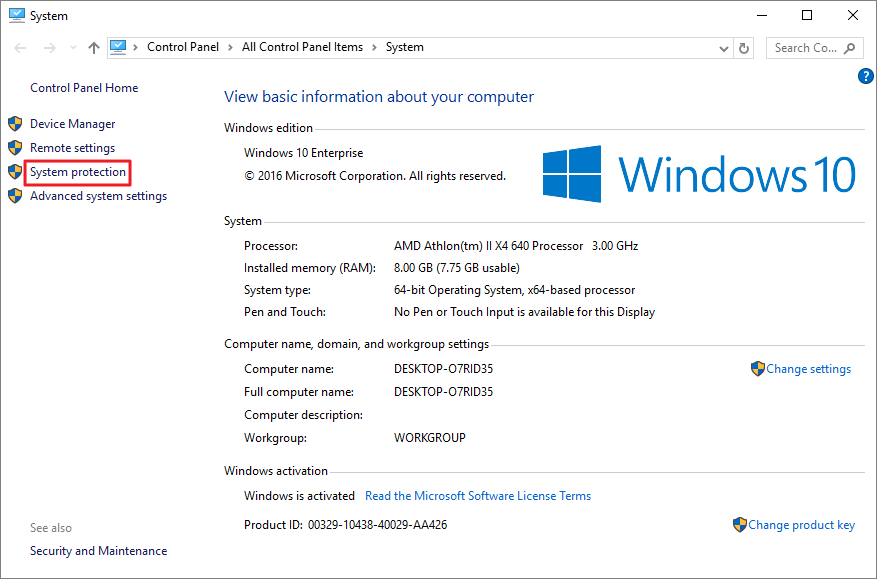877x579 pixels.
Task: Go up one level with the Up arrow
Action: pyautogui.click(x=94, y=48)
